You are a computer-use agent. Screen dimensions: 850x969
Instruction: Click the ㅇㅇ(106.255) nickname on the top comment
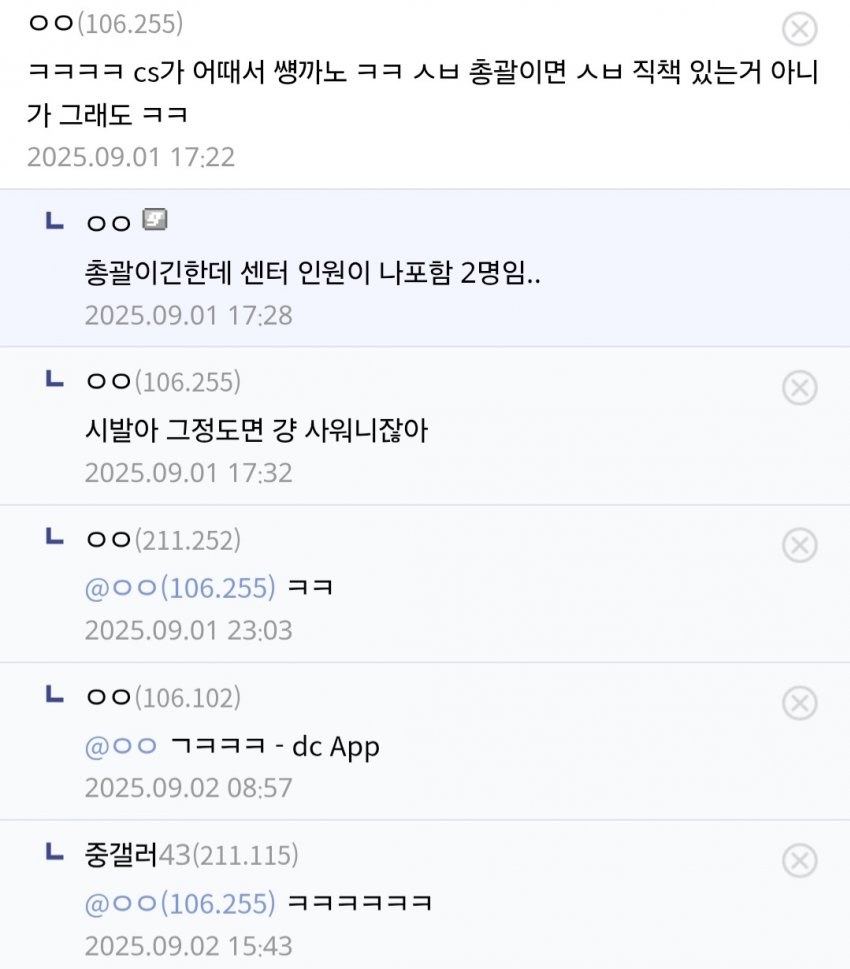(106, 24)
